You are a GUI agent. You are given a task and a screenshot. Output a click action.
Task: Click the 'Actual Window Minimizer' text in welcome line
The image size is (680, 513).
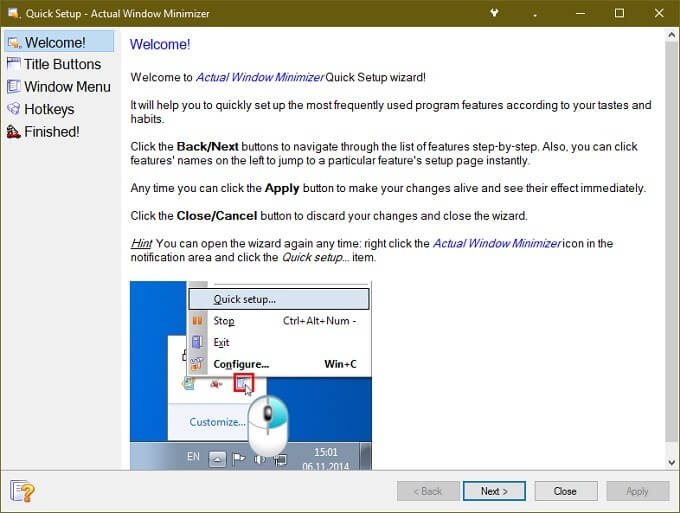pyautogui.click(x=259, y=77)
